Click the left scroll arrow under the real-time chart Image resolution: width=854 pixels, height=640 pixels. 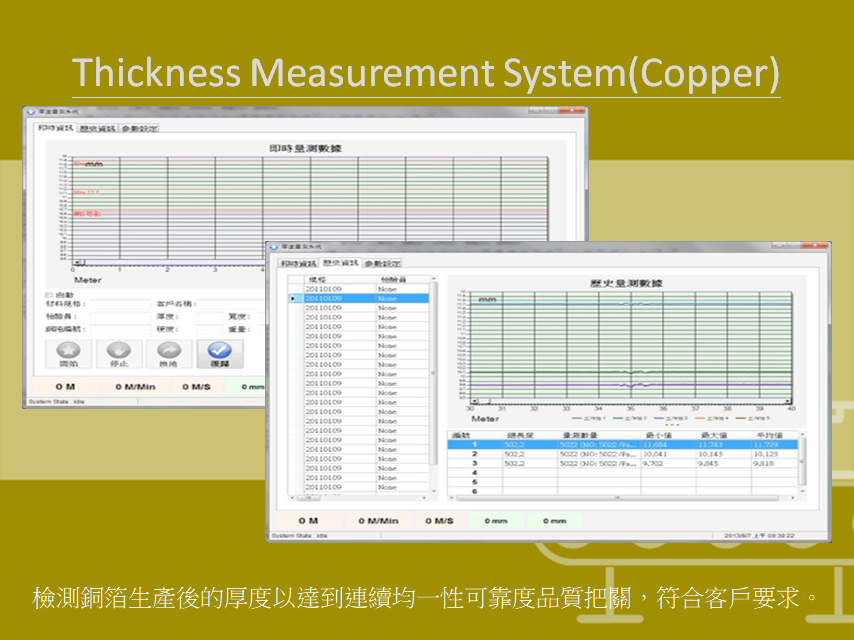tap(76, 261)
